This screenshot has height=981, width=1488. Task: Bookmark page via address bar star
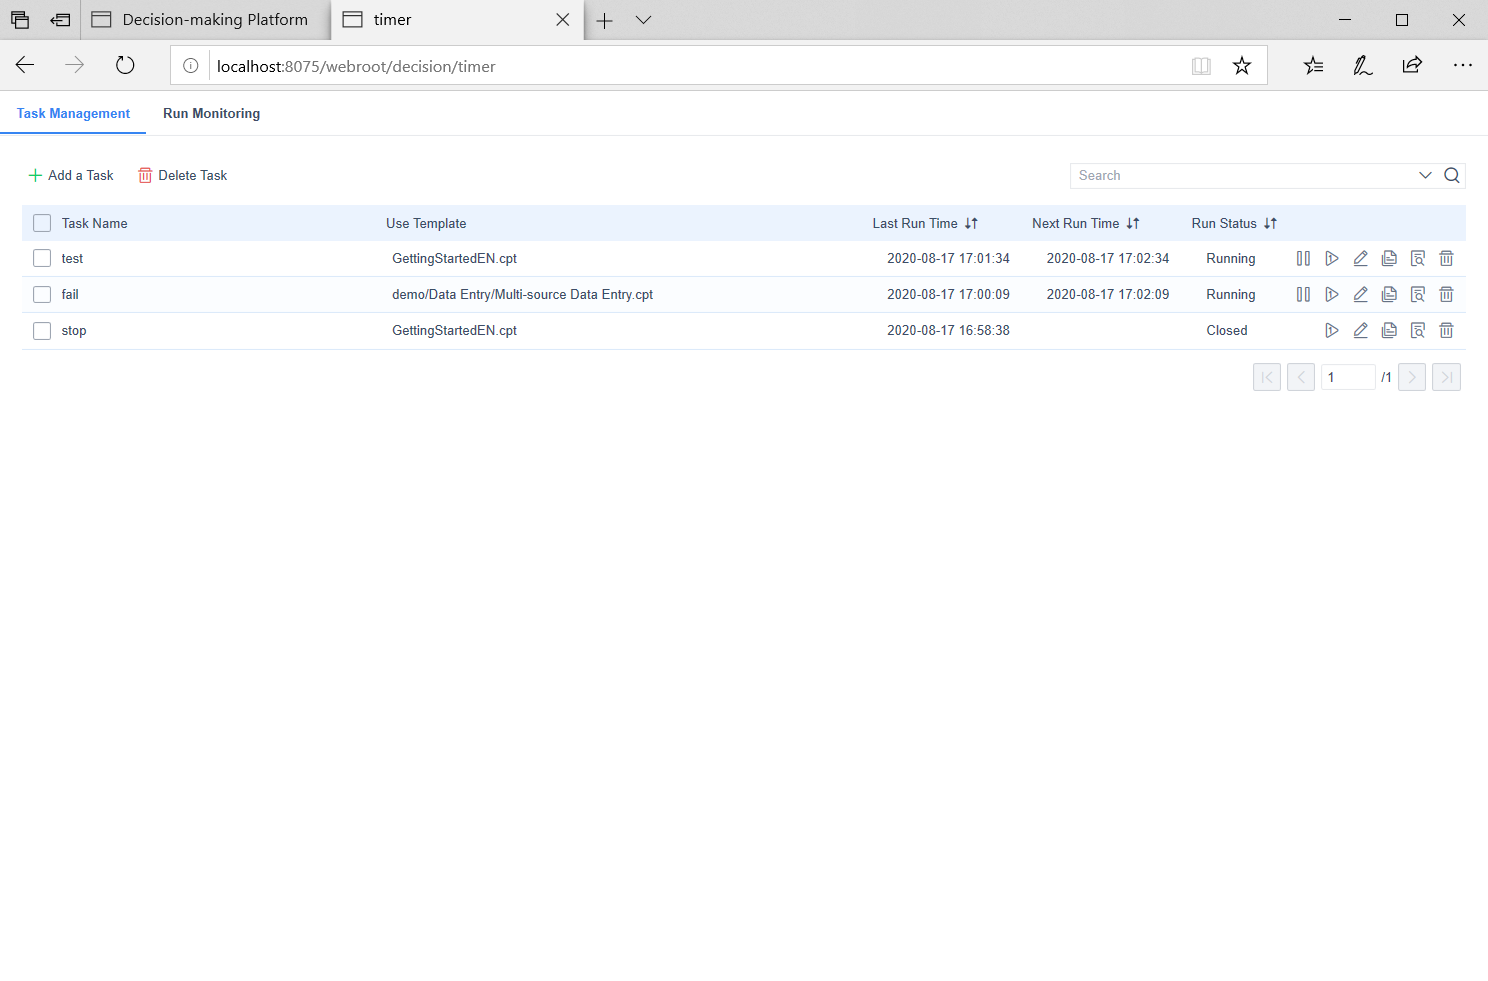point(1242,65)
